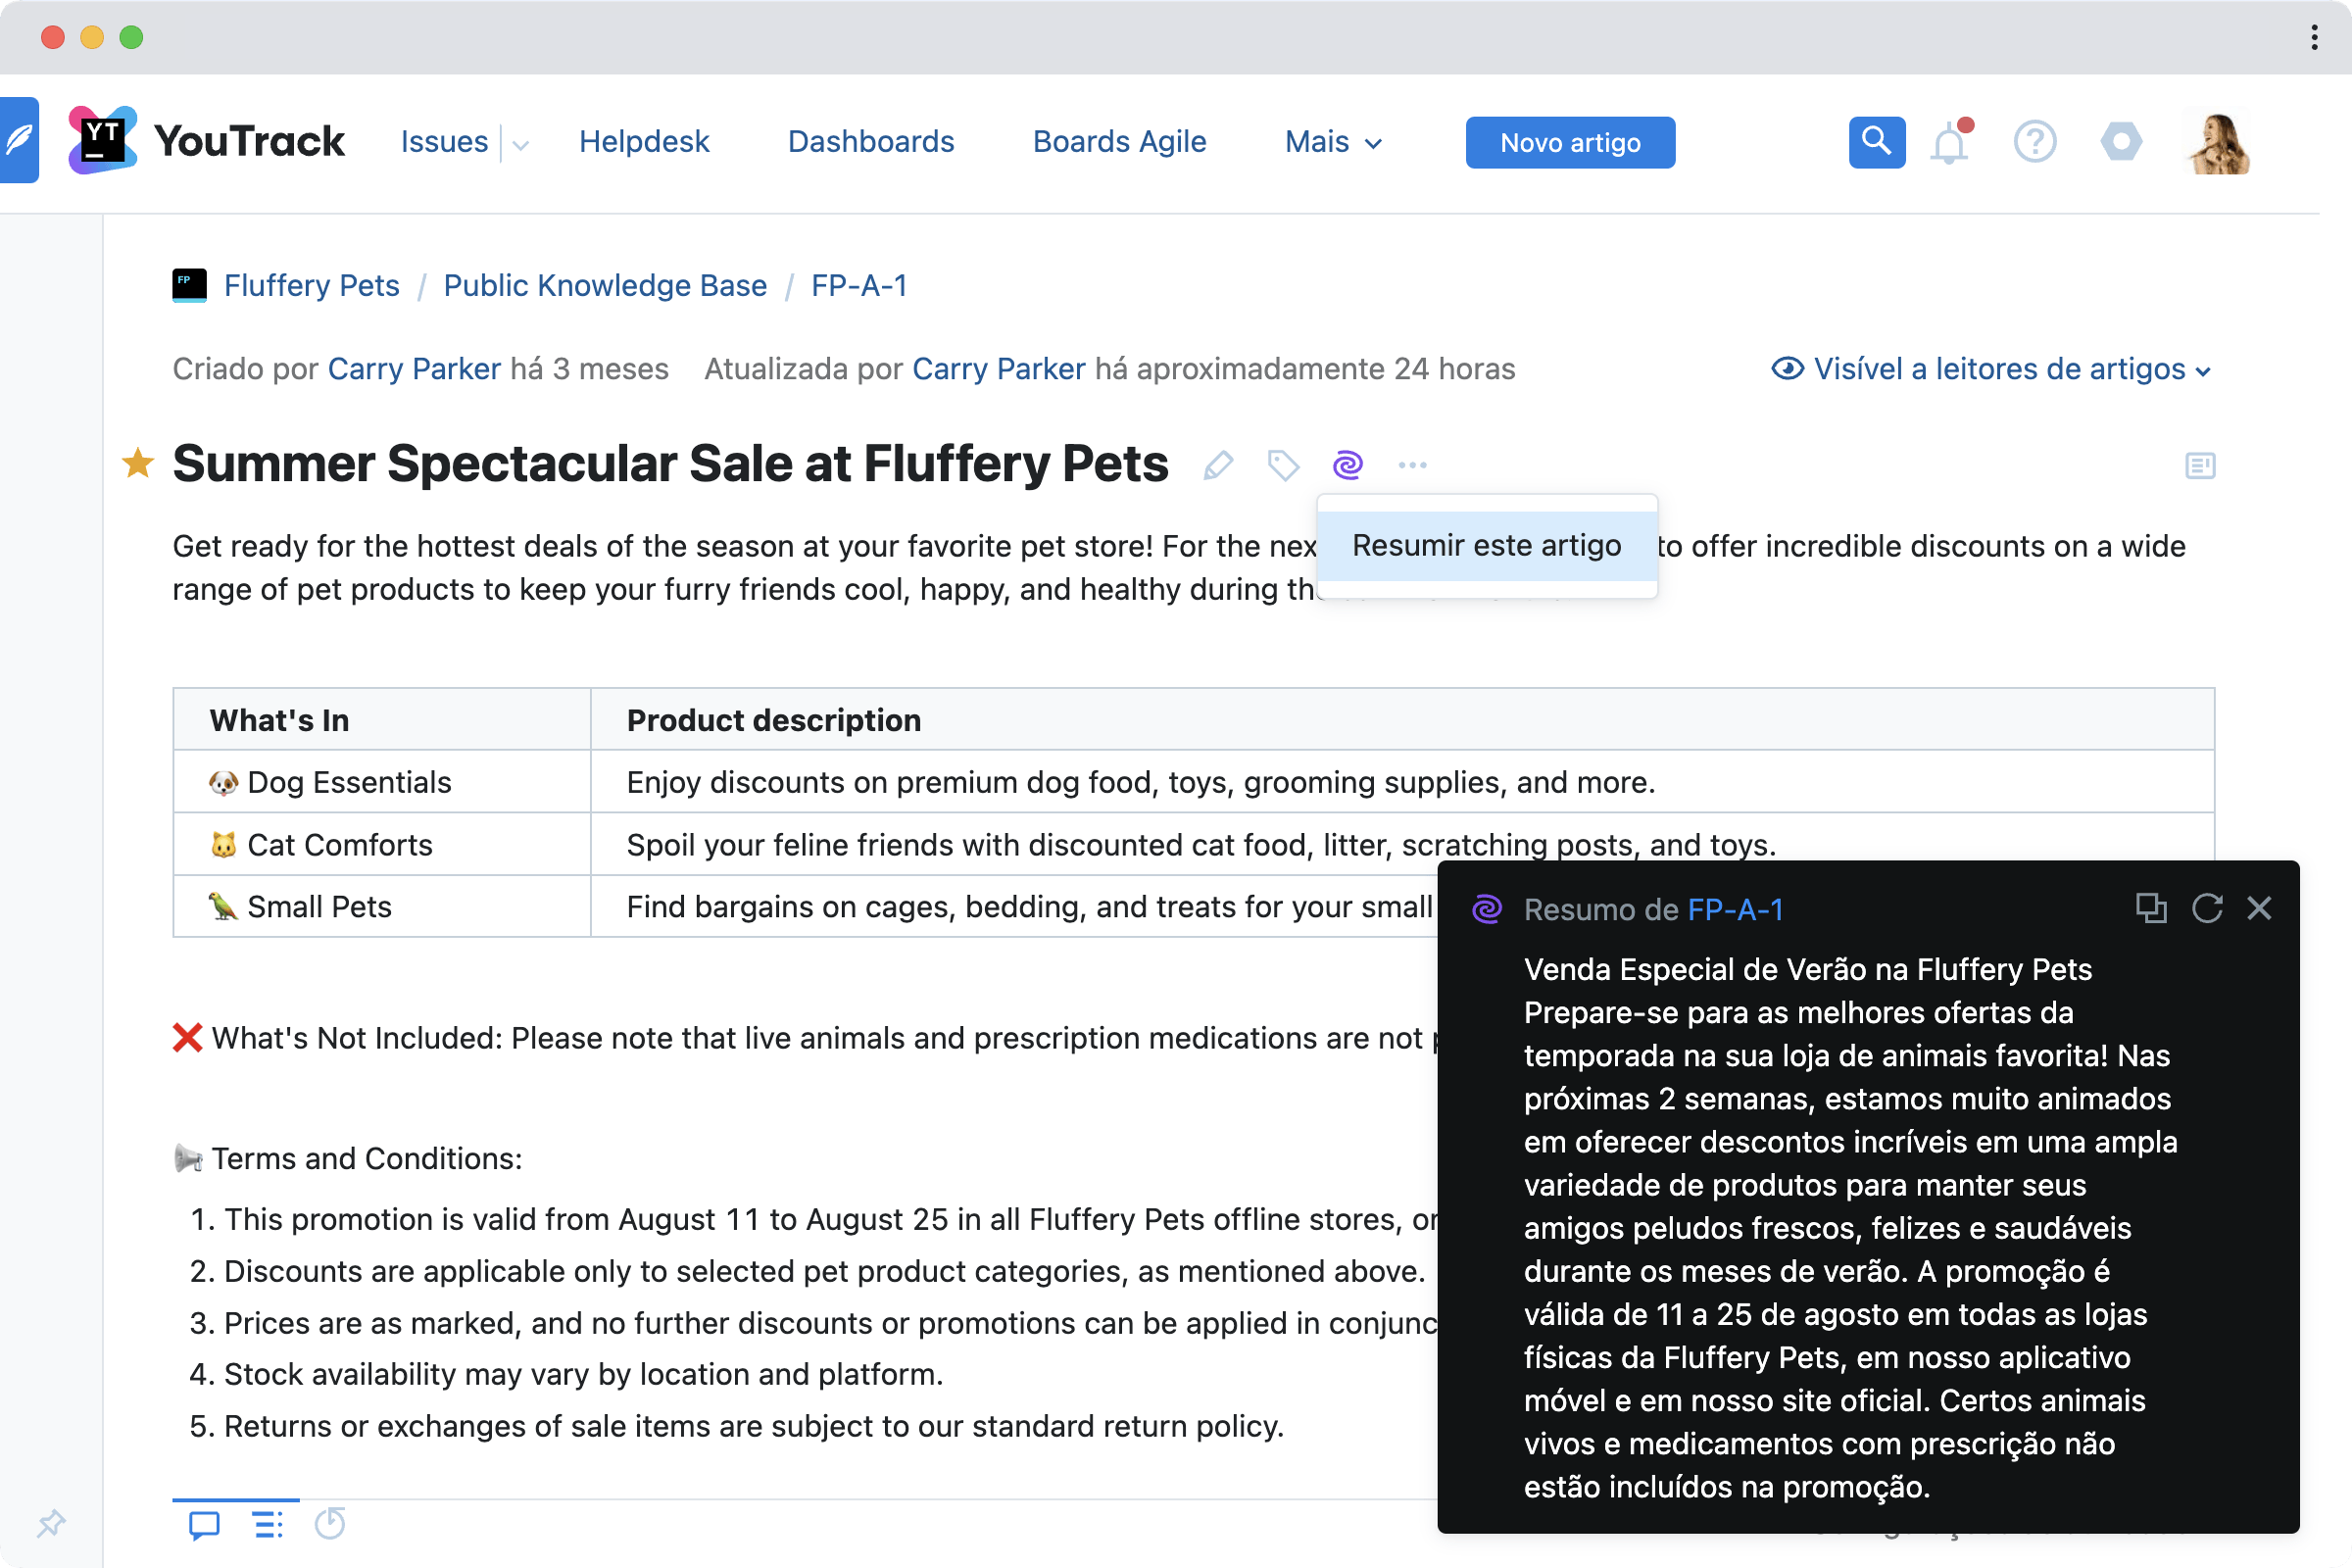This screenshot has width=2352, height=1568.
Task: Click the Novo artigo button
Action: 1569,143
